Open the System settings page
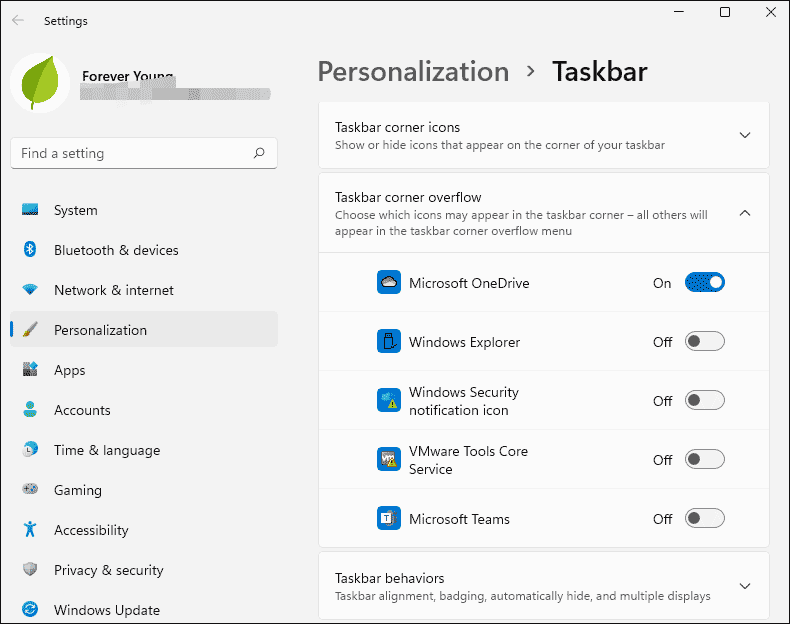This screenshot has height=624, width=790. tap(144, 210)
